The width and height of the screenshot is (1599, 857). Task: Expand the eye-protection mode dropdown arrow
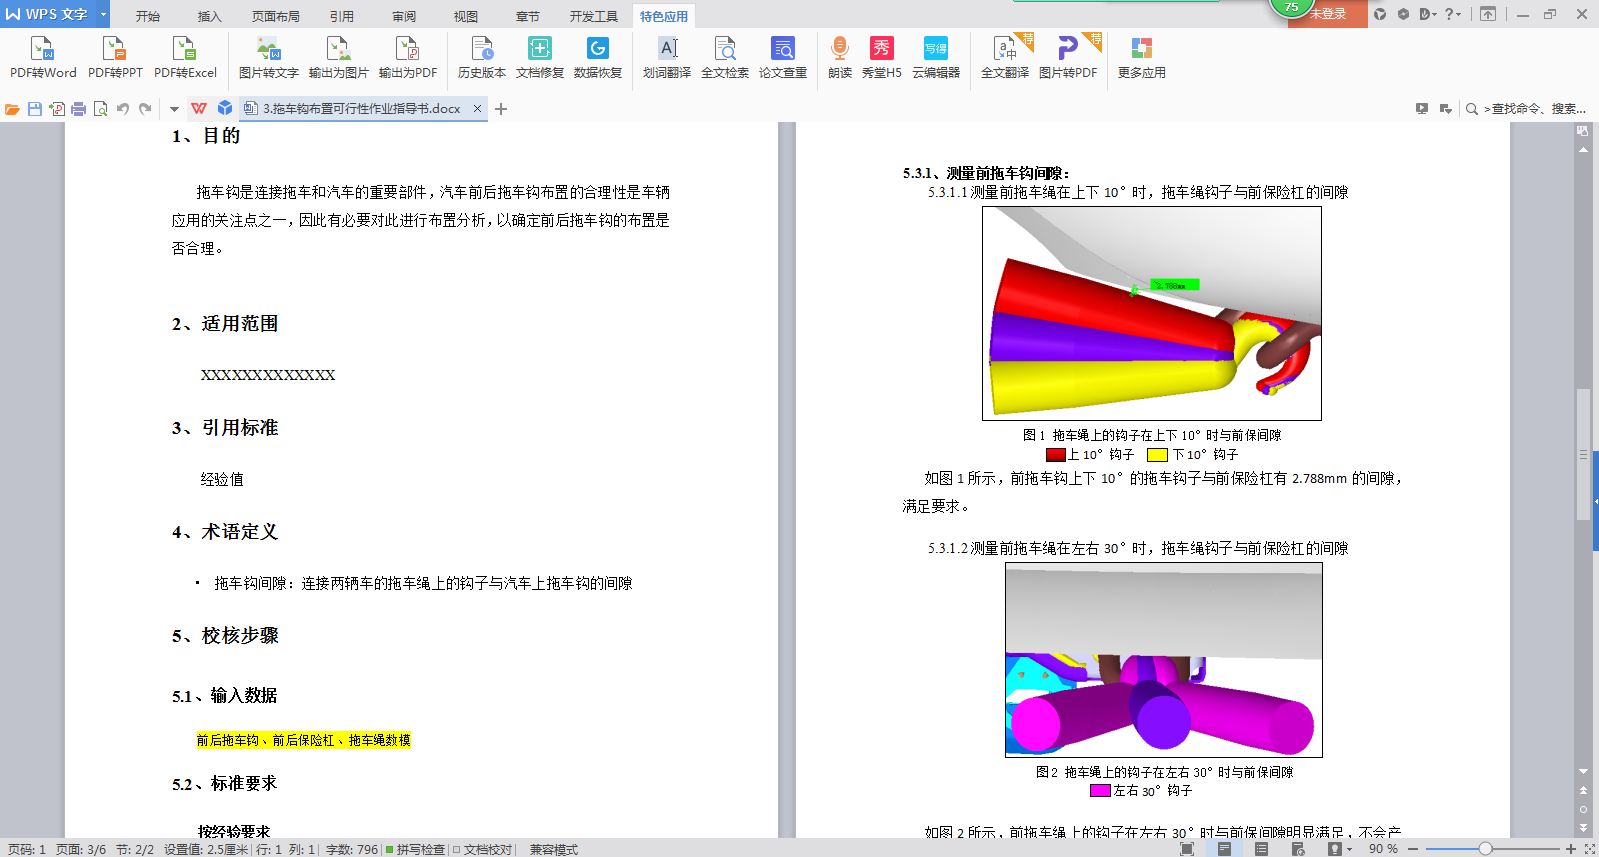point(1349,849)
